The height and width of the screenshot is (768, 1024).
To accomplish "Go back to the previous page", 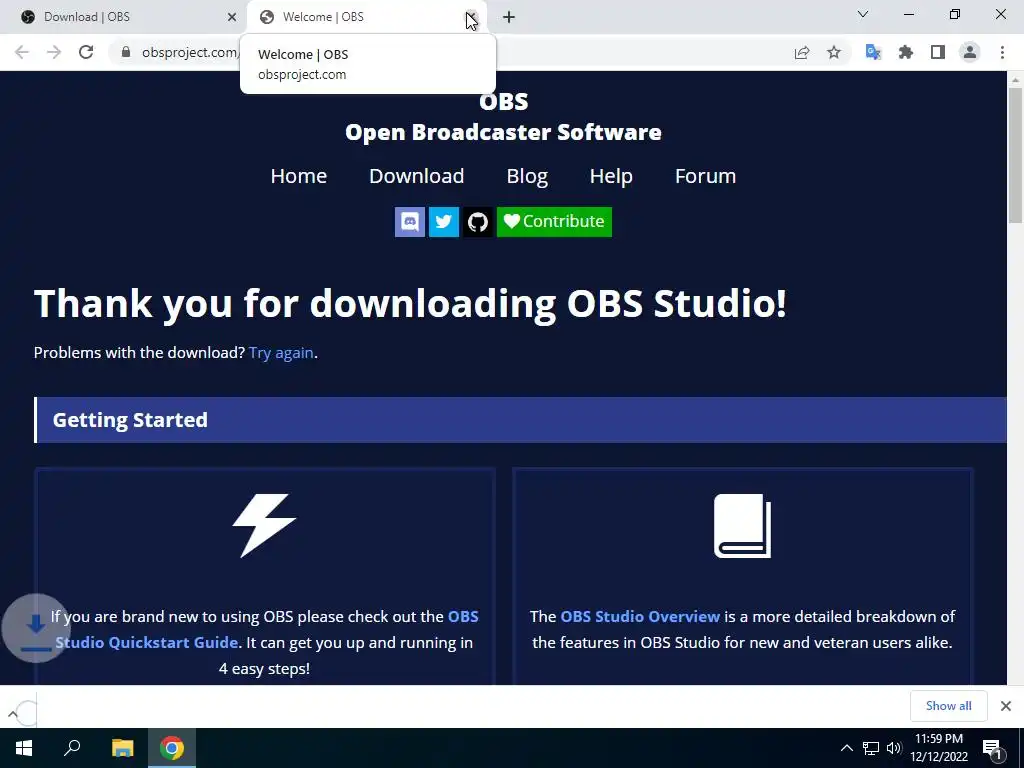I will click(x=22, y=52).
